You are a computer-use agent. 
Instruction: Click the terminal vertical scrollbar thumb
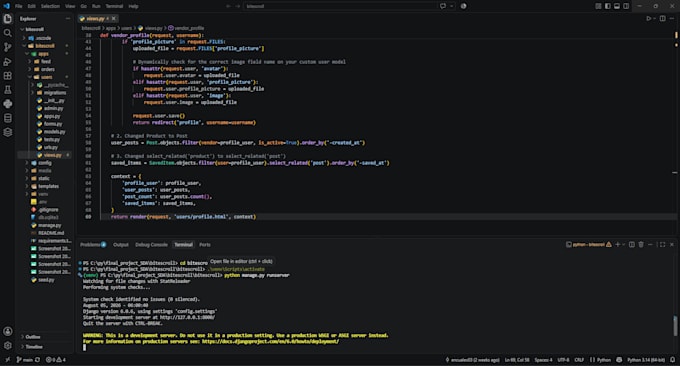(675, 326)
